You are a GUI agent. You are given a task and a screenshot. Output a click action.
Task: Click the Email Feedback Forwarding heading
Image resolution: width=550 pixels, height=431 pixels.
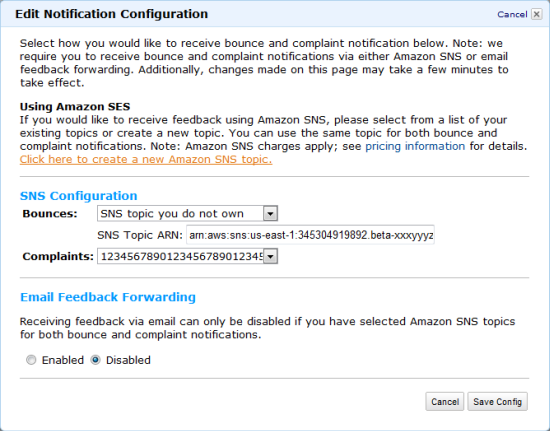point(108,297)
